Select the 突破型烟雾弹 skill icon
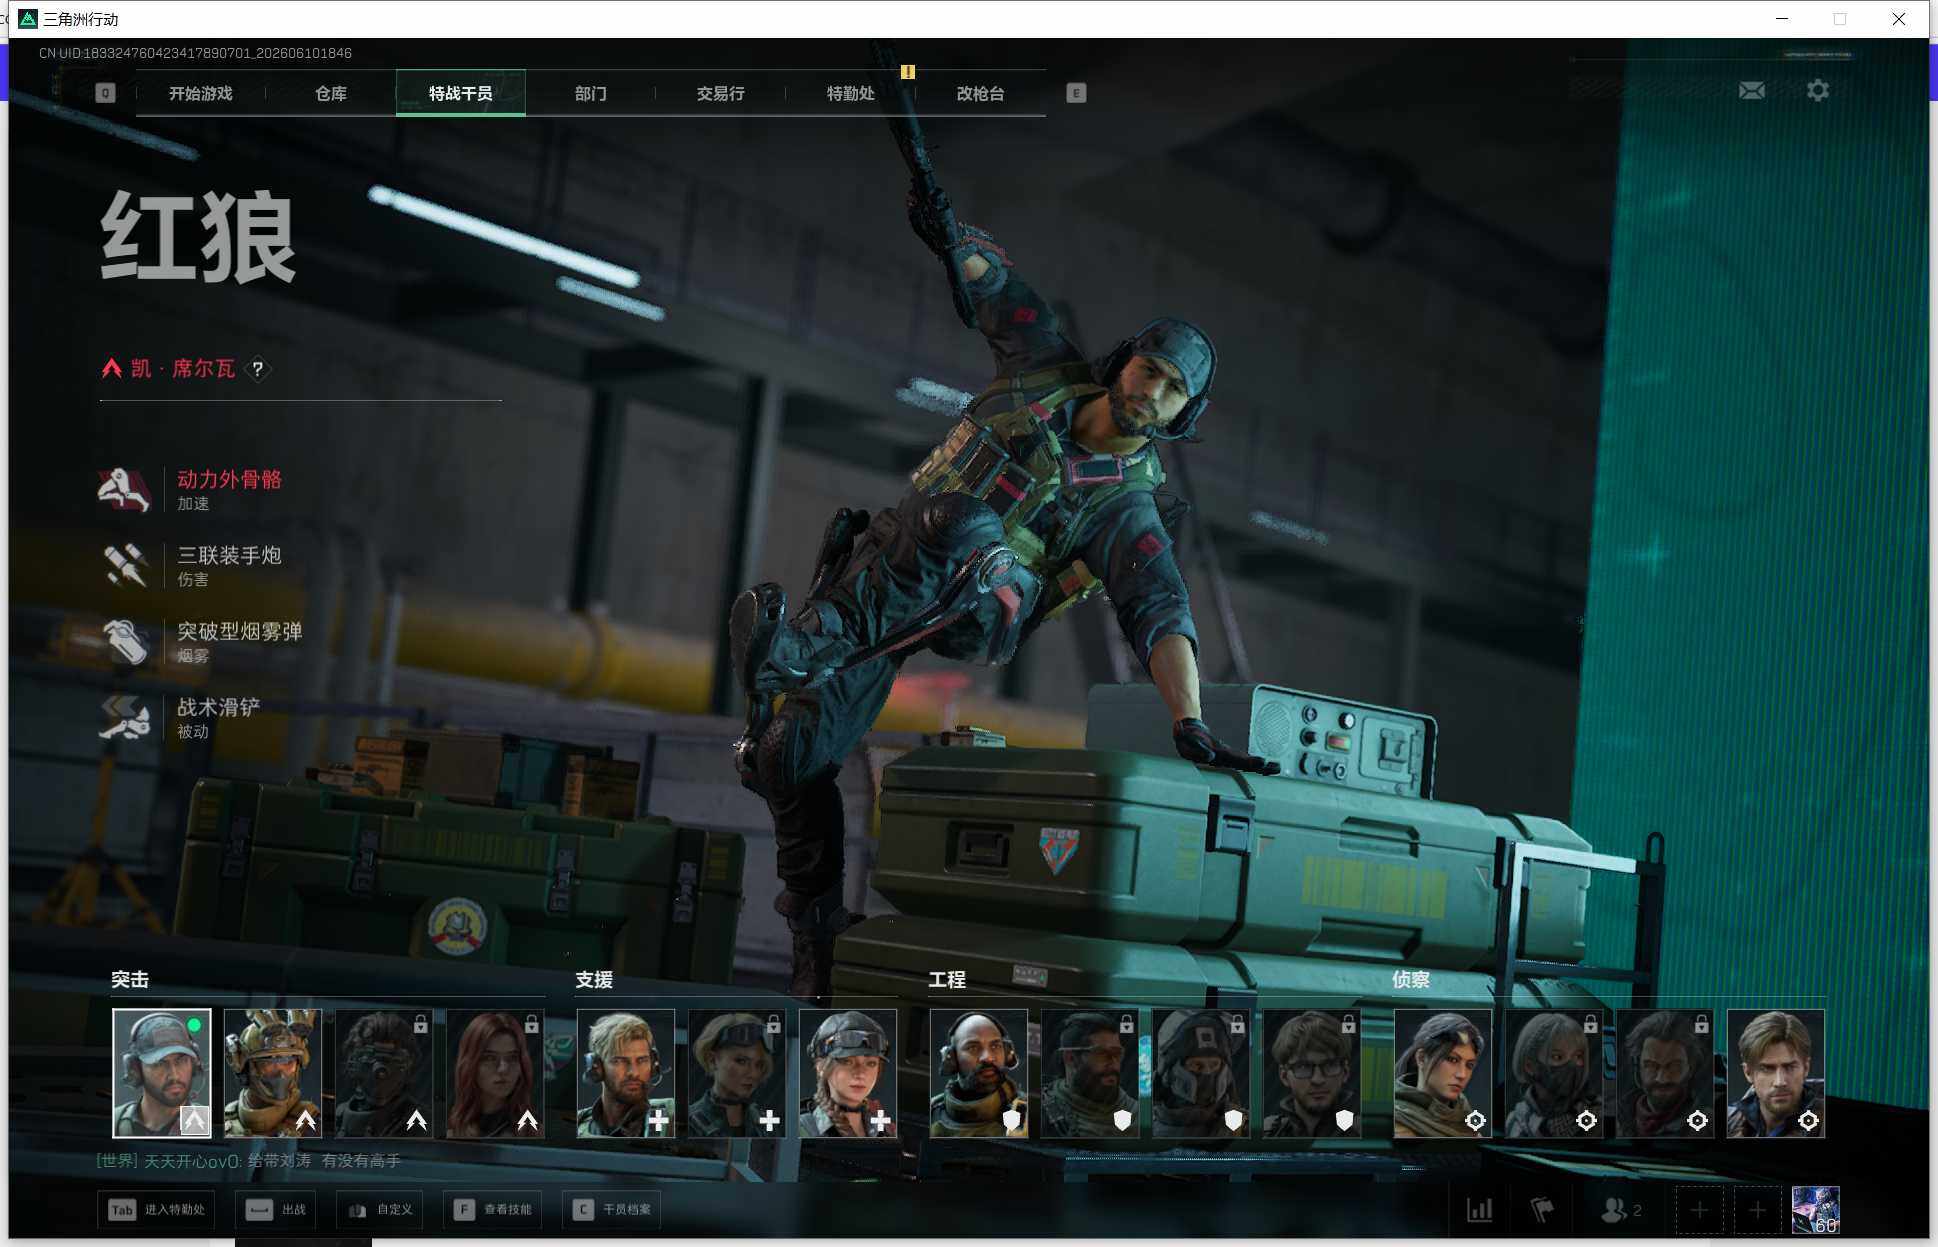 pos(124,641)
